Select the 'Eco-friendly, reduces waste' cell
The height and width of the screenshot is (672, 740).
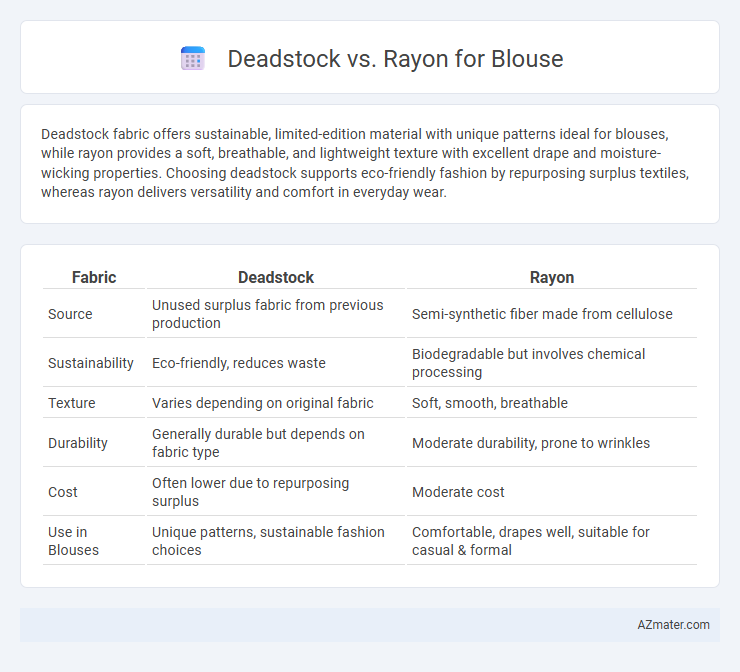pyautogui.click(x=276, y=363)
